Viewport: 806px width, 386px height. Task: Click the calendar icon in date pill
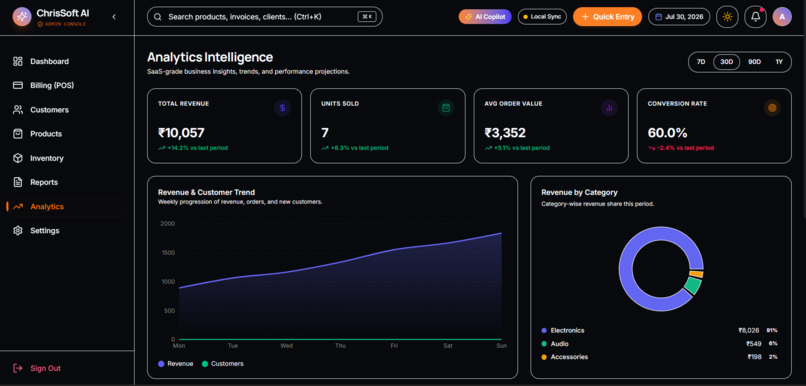[x=659, y=17]
